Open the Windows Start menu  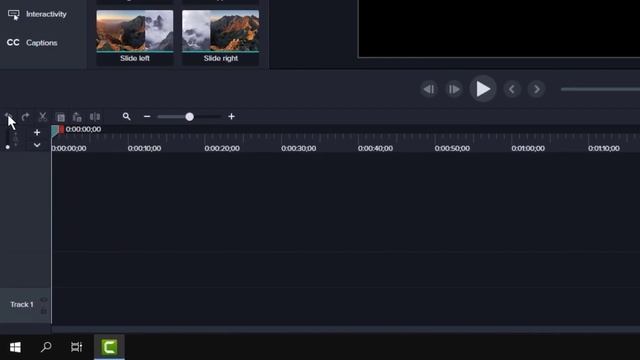click(x=16, y=347)
